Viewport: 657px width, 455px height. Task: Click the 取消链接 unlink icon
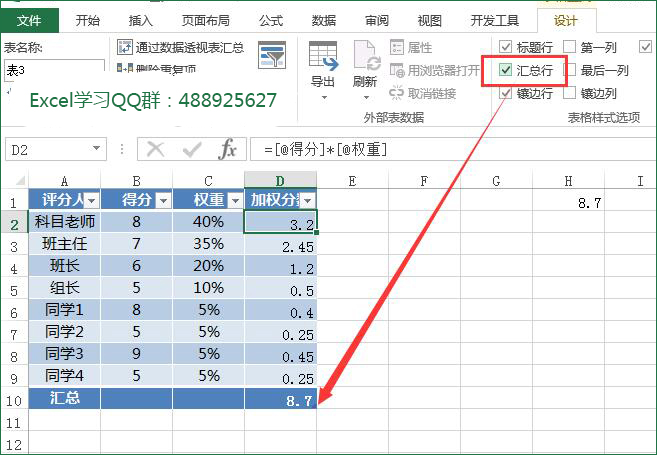396,93
